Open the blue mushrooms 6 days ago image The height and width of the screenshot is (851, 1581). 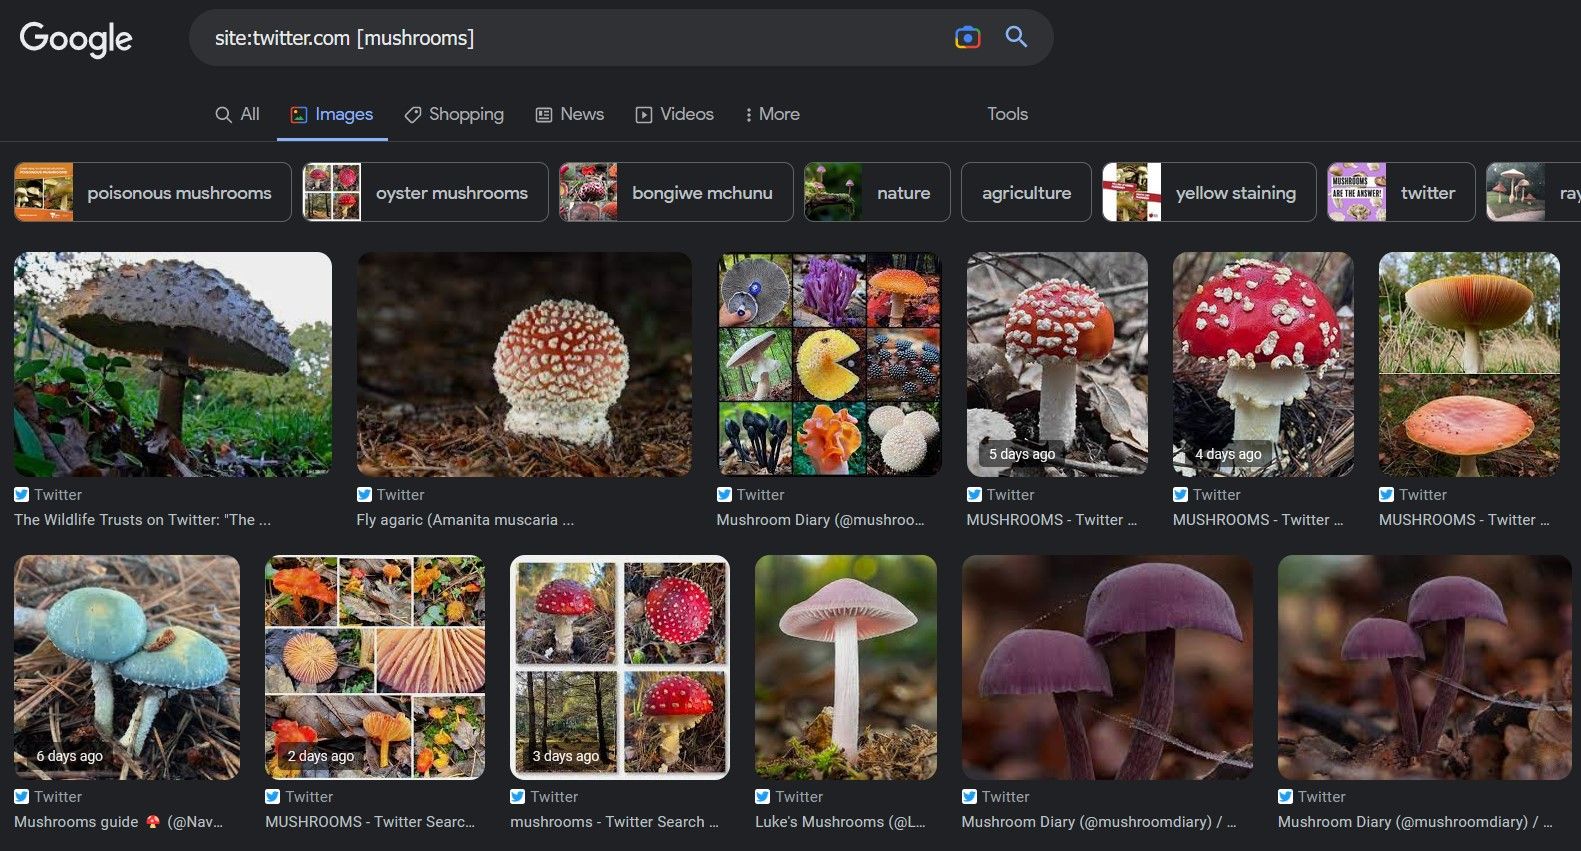click(127, 667)
